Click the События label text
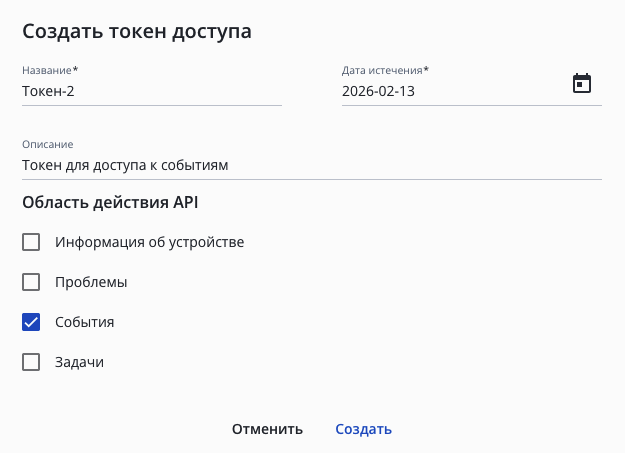The width and height of the screenshot is (625, 453). (84, 322)
